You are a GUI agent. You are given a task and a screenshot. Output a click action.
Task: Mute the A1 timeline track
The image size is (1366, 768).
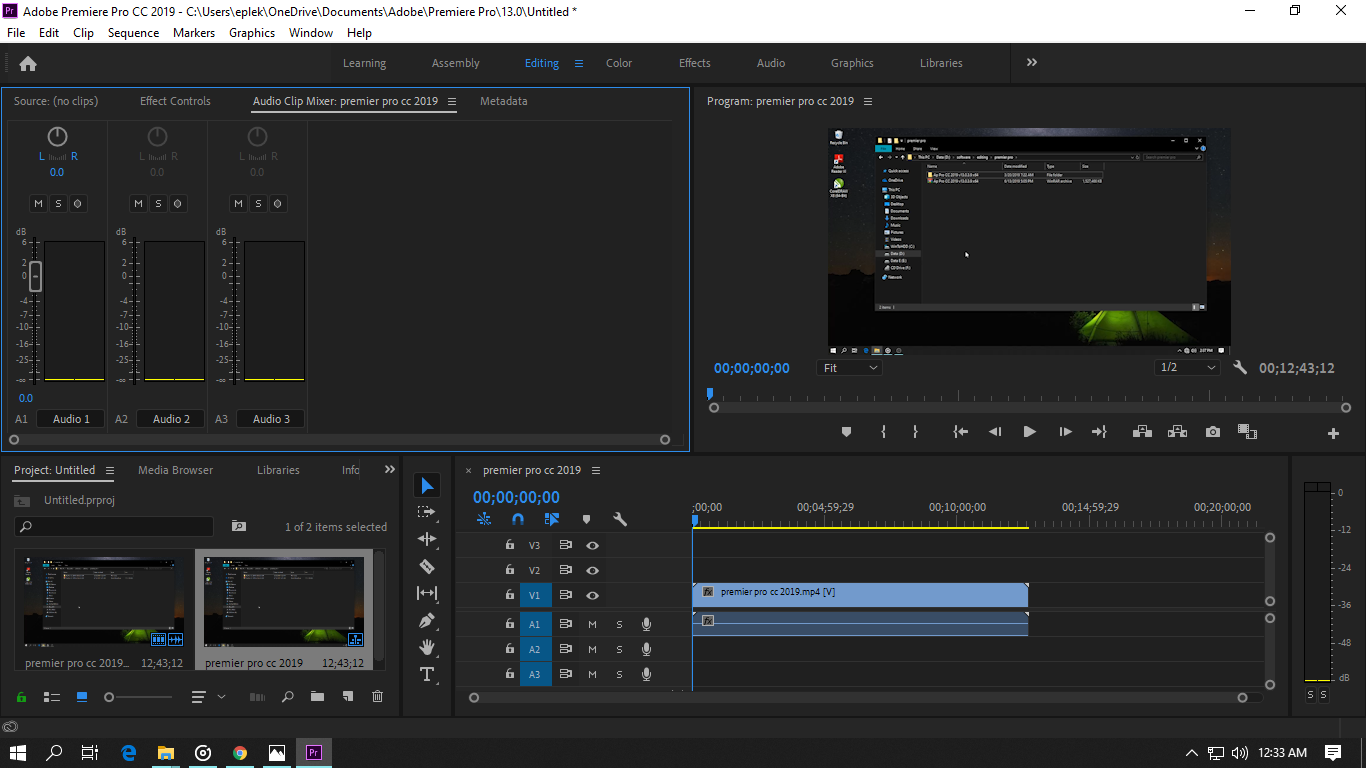coord(592,624)
